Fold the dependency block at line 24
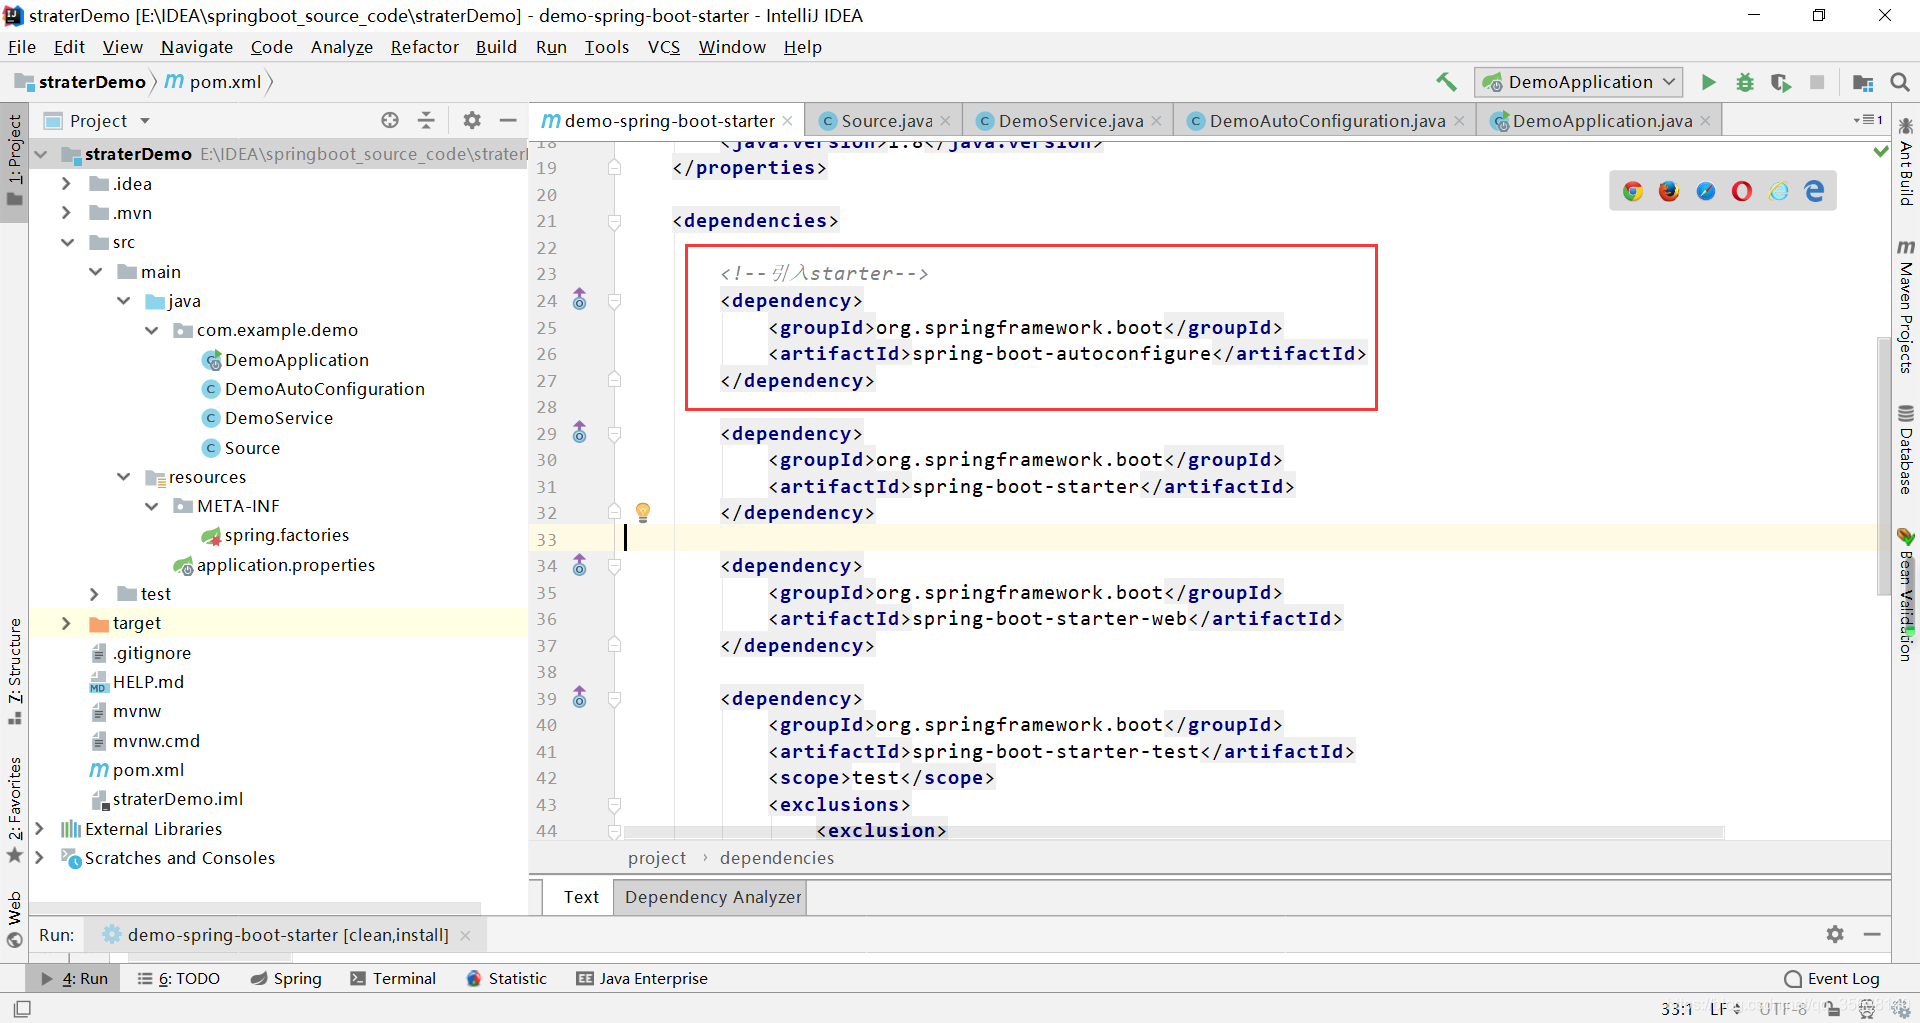 pyautogui.click(x=615, y=300)
